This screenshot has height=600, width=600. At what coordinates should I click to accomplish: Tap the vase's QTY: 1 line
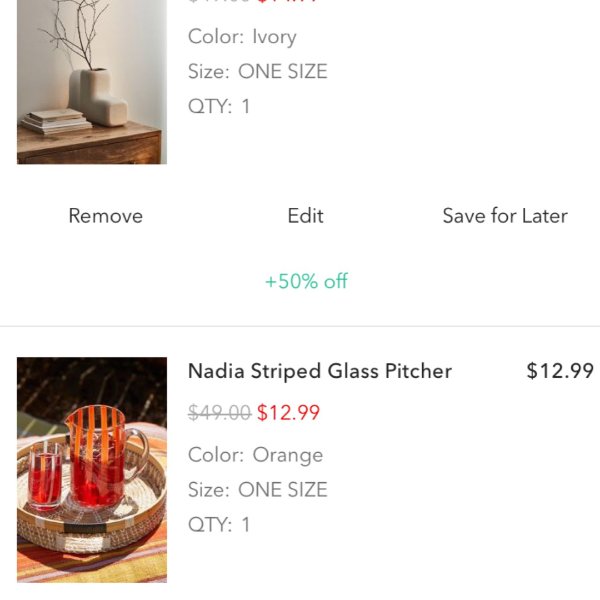point(219,106)
